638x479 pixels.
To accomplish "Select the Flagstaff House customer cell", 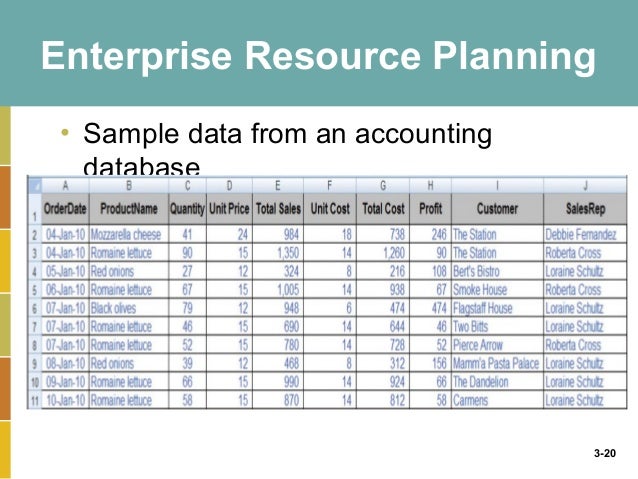I will pos(497,308).
